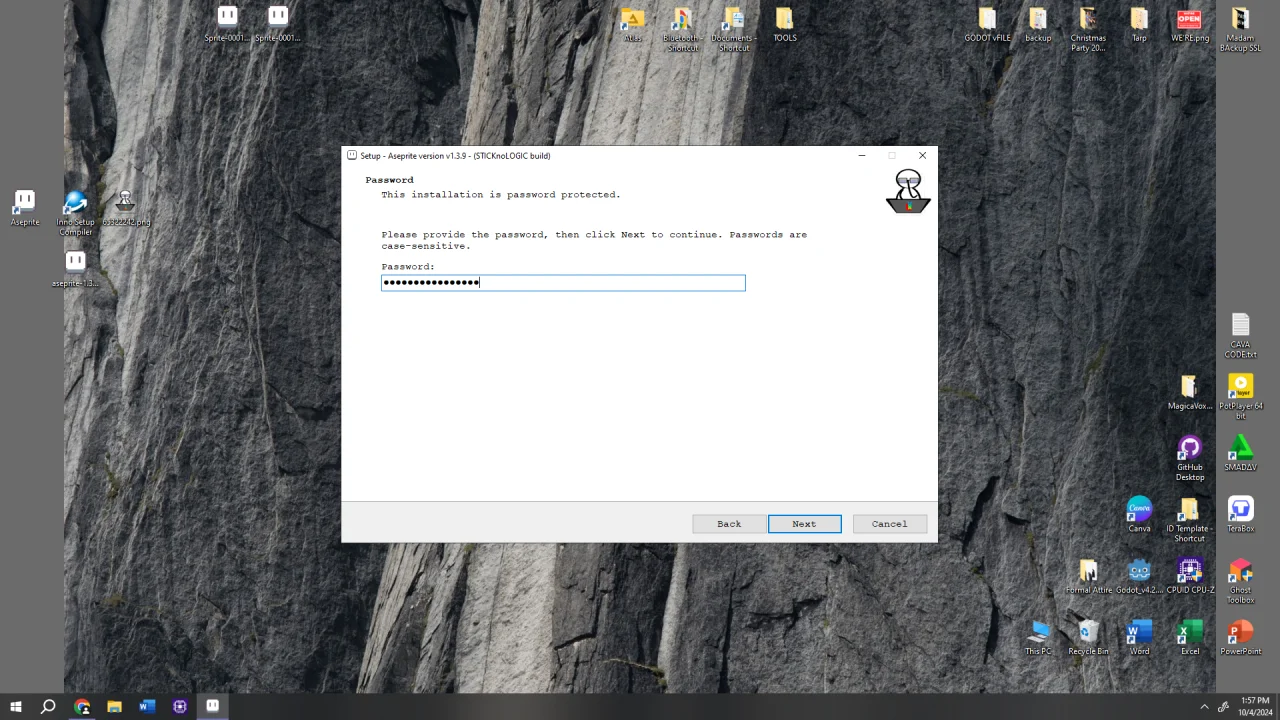Select the Canva desktop shortcut
The height and width of the screenshot is (720, 1280).
[x=1139, y=514]
